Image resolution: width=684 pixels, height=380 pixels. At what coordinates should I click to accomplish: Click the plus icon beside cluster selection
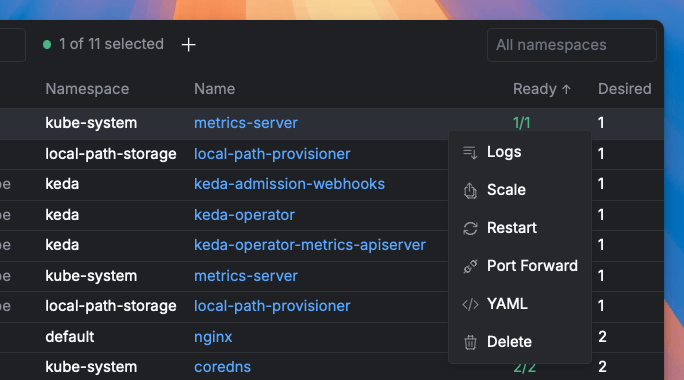pos(188,45)
